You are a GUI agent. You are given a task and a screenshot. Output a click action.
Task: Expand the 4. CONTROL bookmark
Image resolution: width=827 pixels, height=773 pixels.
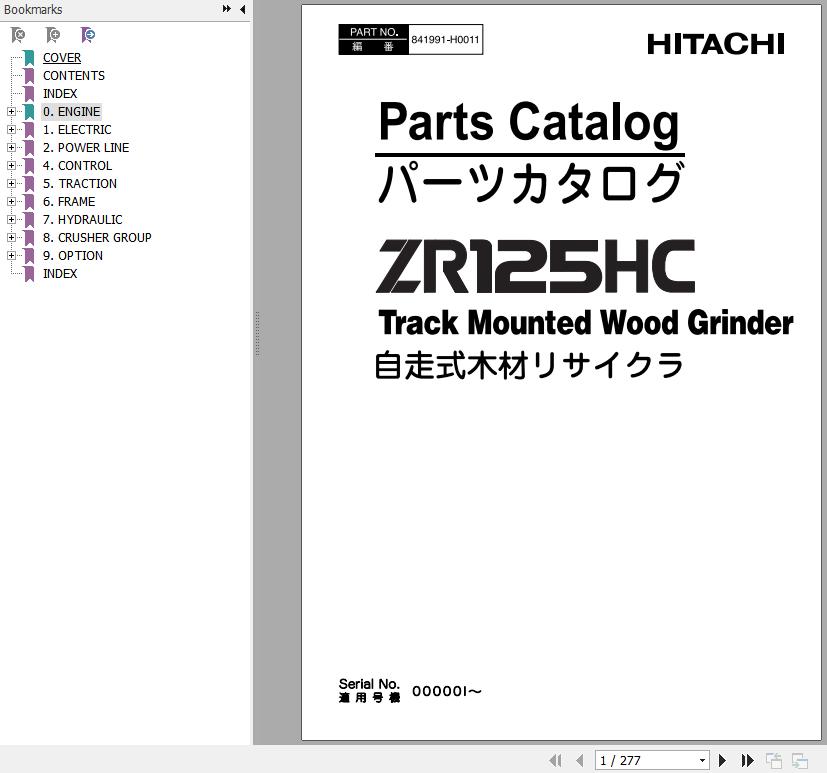coord(11,166)
